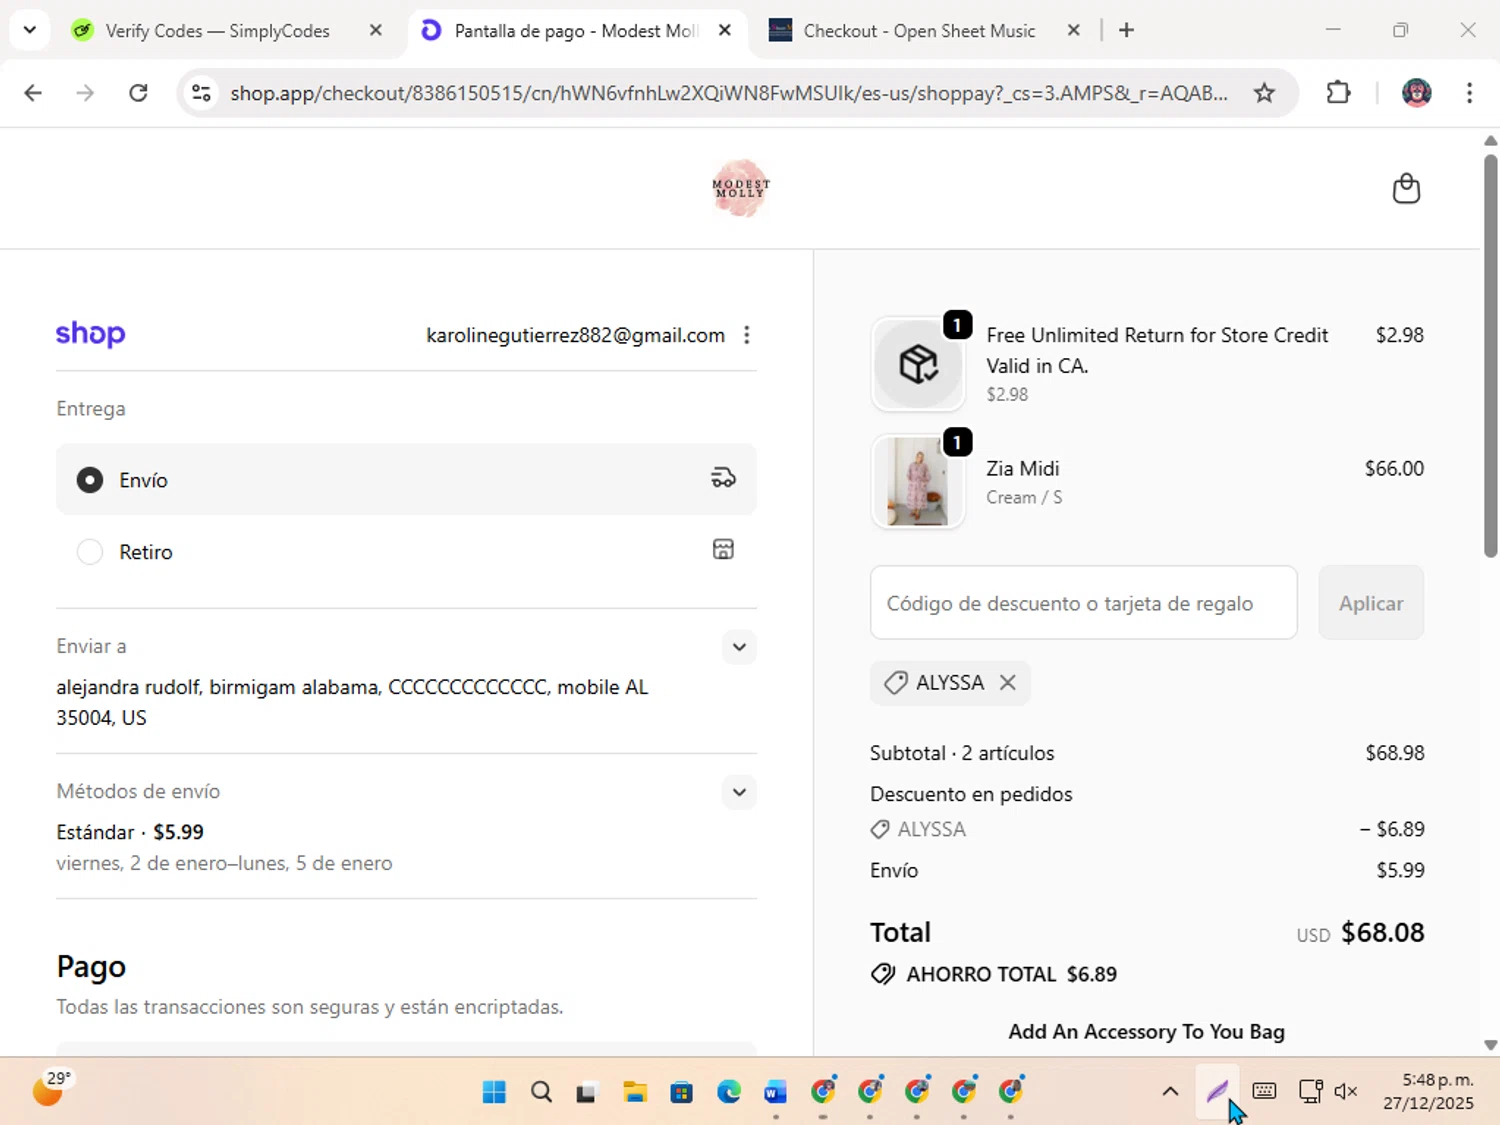The image size is (1500, 1125).
Task: Open File Explorer from the taskbar
Action: pos(634,1091)
